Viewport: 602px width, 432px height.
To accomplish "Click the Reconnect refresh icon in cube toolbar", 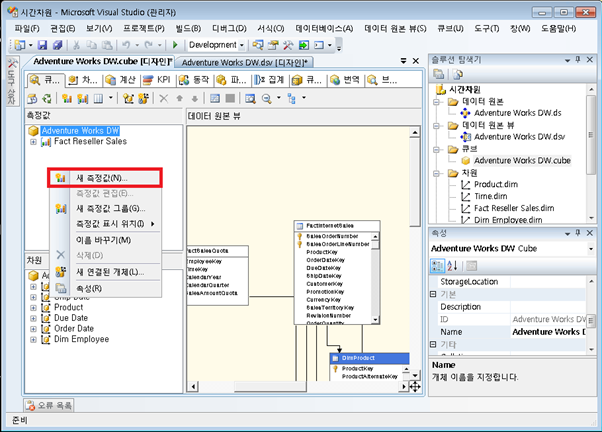I will click(x=47, y=99).
